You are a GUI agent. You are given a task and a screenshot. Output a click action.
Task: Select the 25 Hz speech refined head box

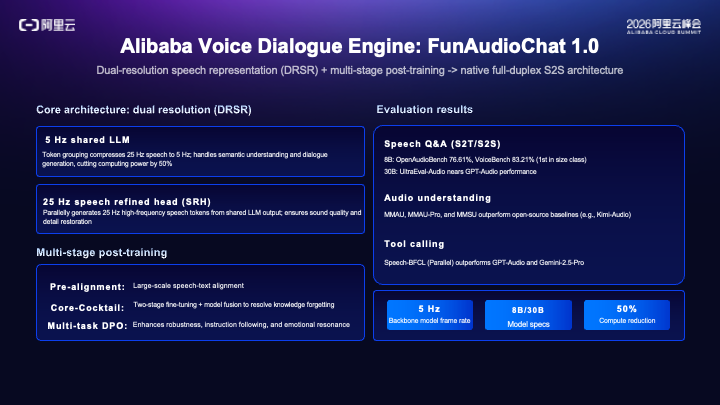(x=200, y=209)
